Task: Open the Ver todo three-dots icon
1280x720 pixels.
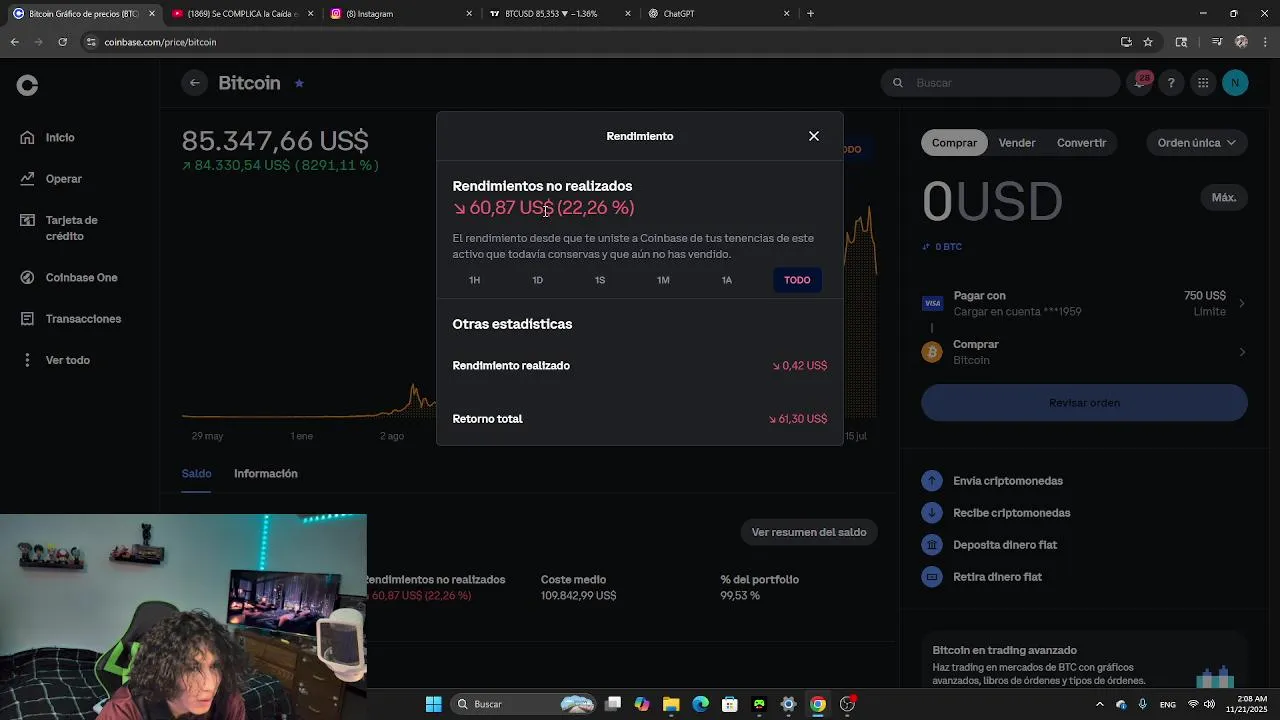Action: (27, 360)
